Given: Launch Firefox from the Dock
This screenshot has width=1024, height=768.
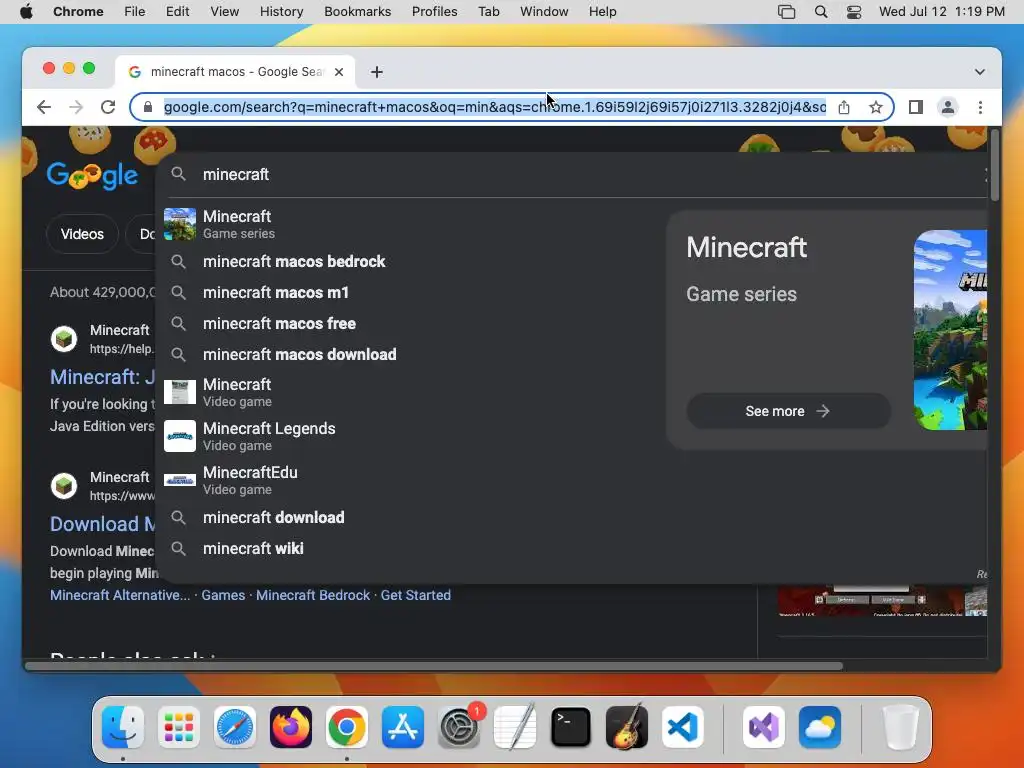Looking at the screenshot, I should click(x=291, y=727).
